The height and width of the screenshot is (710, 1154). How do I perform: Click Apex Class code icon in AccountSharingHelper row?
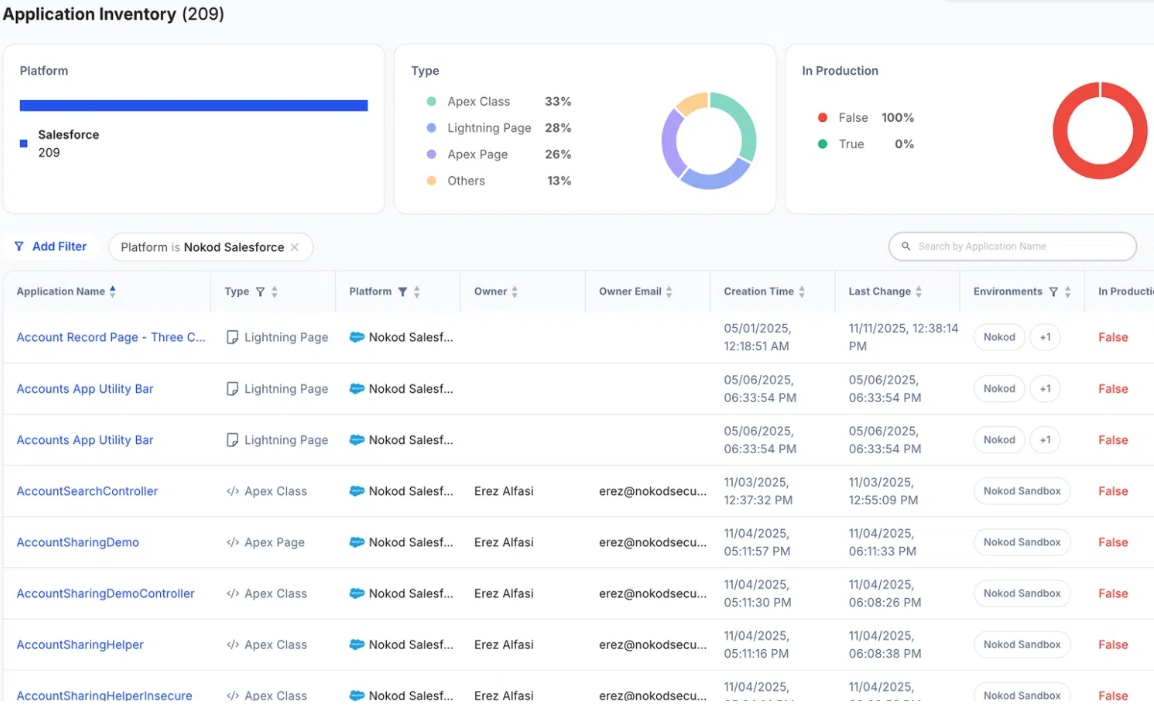[x=233, y=645]
